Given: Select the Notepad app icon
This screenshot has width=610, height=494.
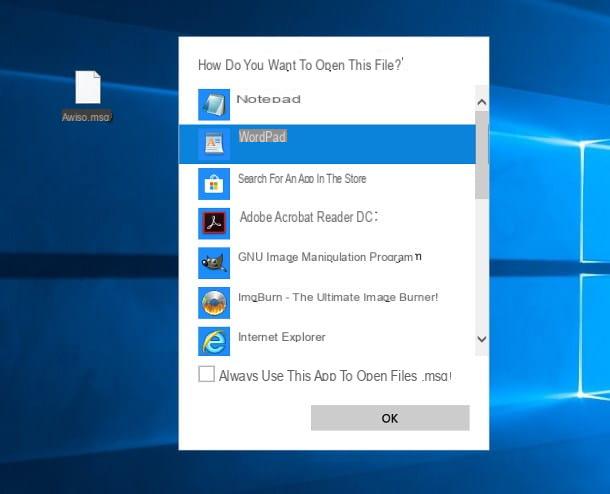Looking at the screenshot, I should tap(214, 105).
